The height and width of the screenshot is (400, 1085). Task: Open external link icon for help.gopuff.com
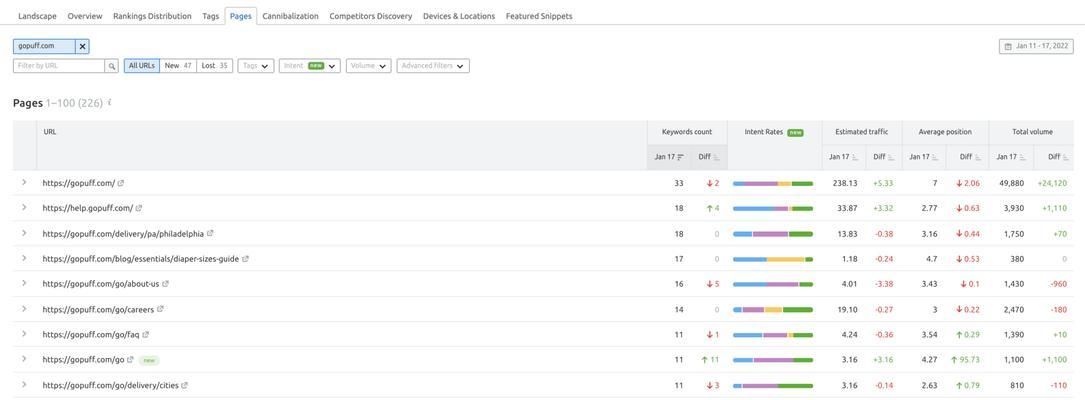coord(138,208)
